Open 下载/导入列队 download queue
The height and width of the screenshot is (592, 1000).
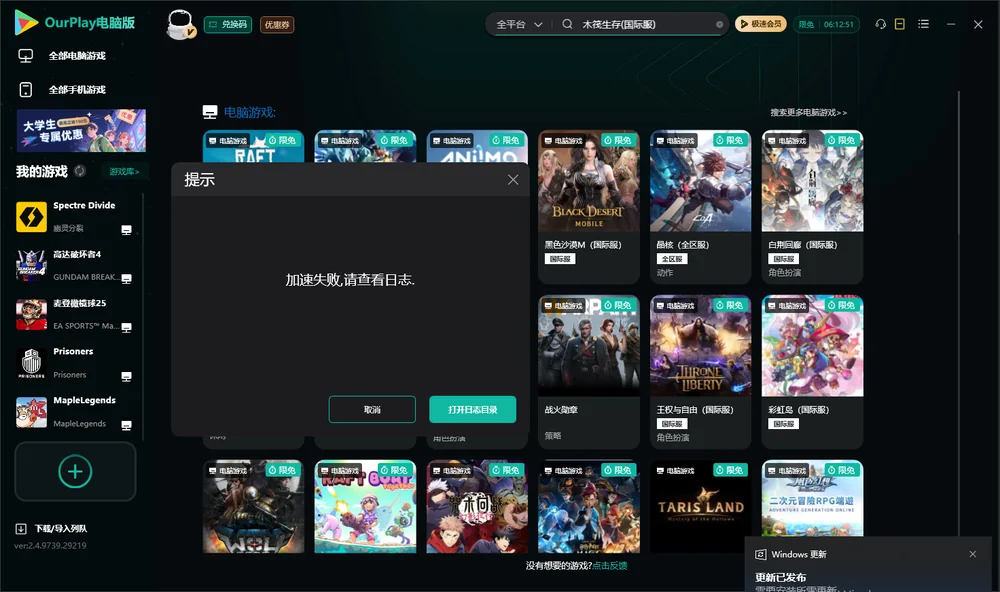52,528
